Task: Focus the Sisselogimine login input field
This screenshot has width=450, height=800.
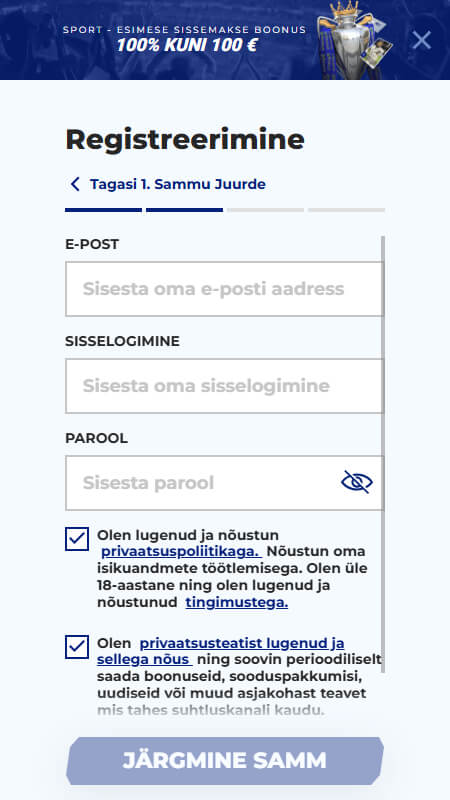Action: (224, 386)
